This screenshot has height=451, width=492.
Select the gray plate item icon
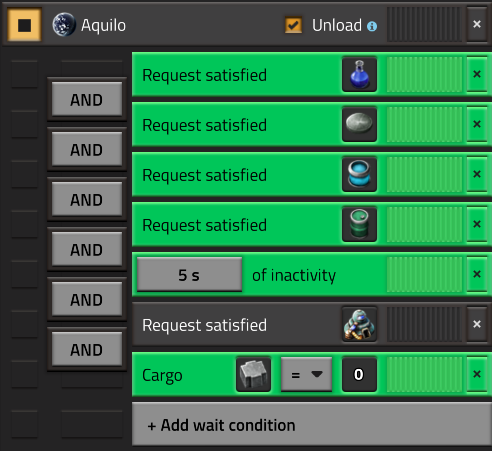click(x=359, y=124)
